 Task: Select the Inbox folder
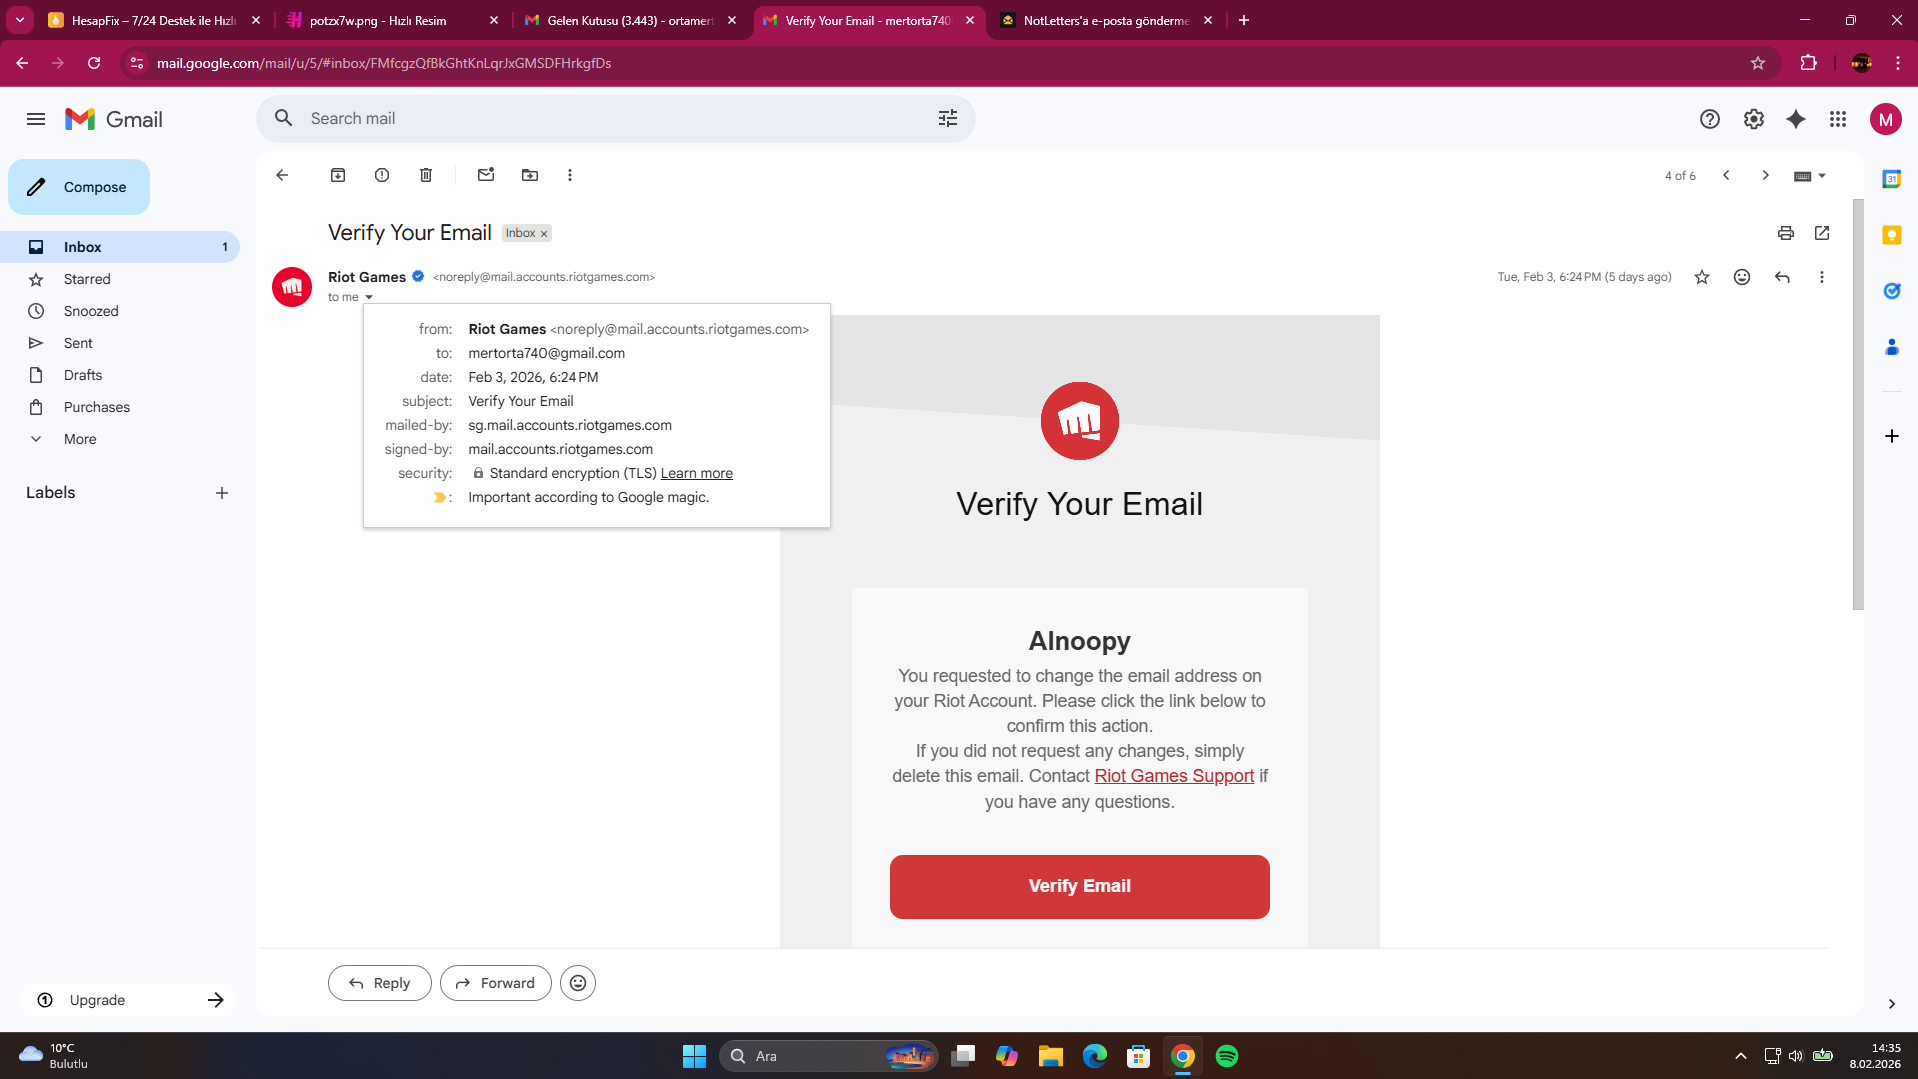120,247
